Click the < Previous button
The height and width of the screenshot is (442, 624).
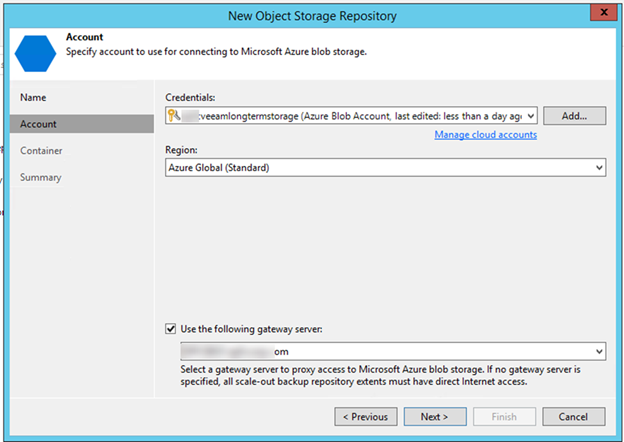click(x=365, y=416)
